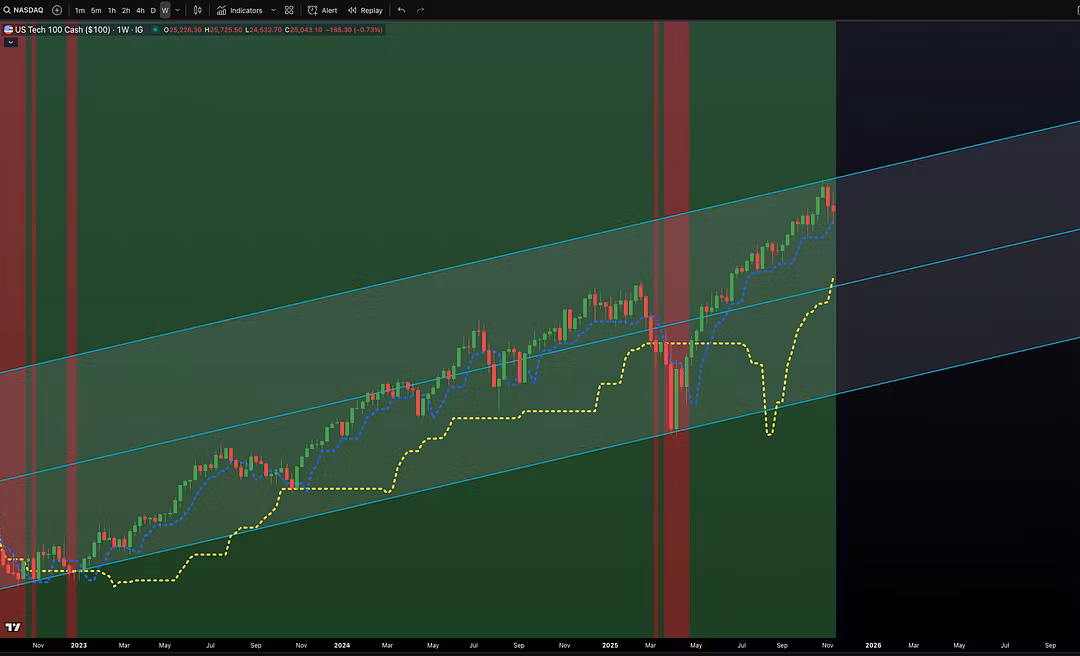This screenshot has height=656, width=1080.
Task: Select the 2h interval
Action: (126, 10)
